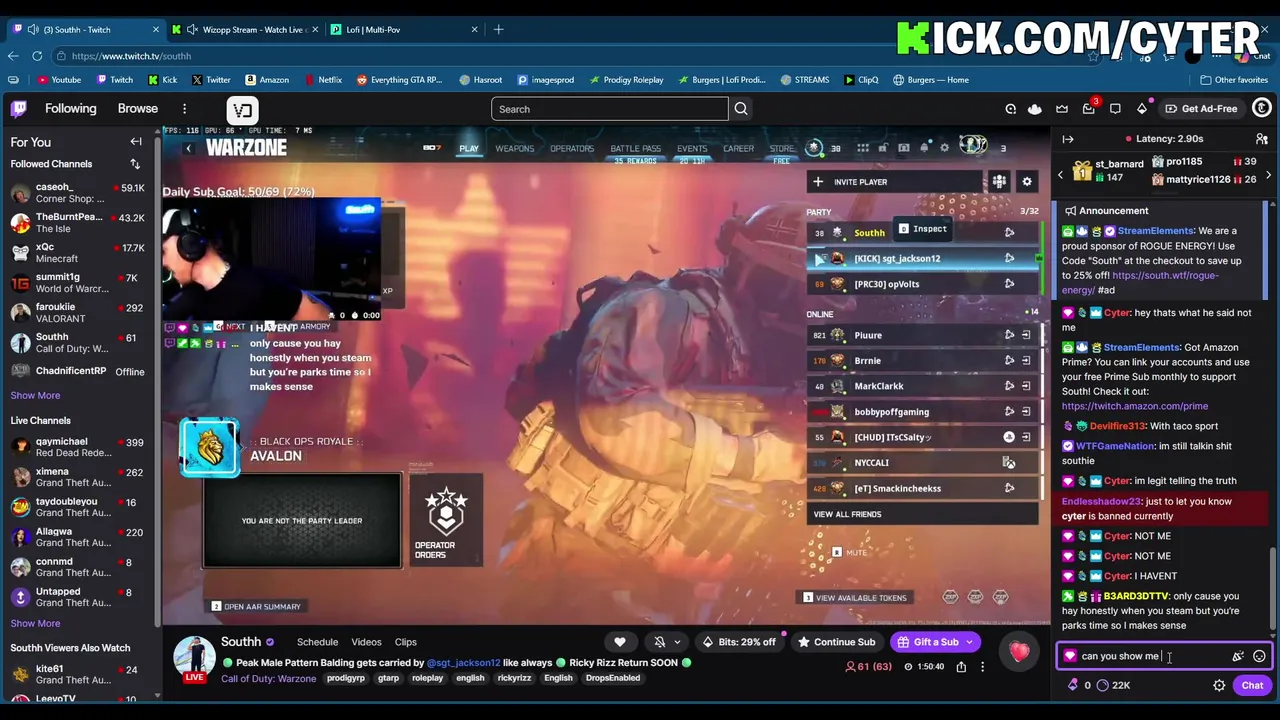Toggle the notification bell for Southh
1280x720 pixels.
click(659, 642)
